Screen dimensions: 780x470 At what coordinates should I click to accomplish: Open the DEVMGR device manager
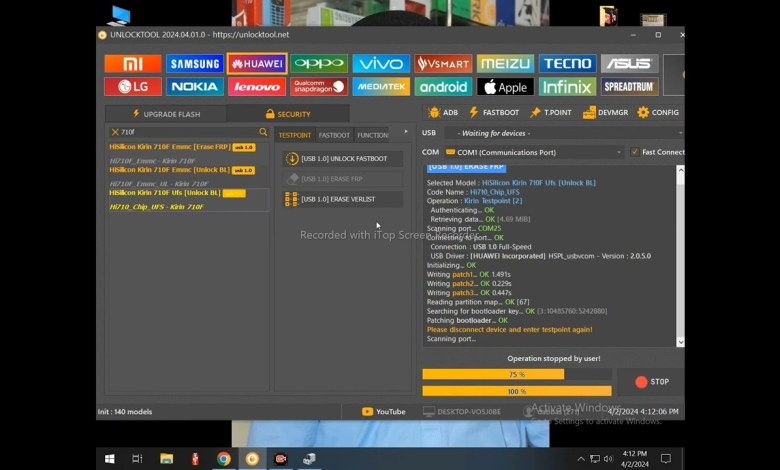(x=606, y=113)
